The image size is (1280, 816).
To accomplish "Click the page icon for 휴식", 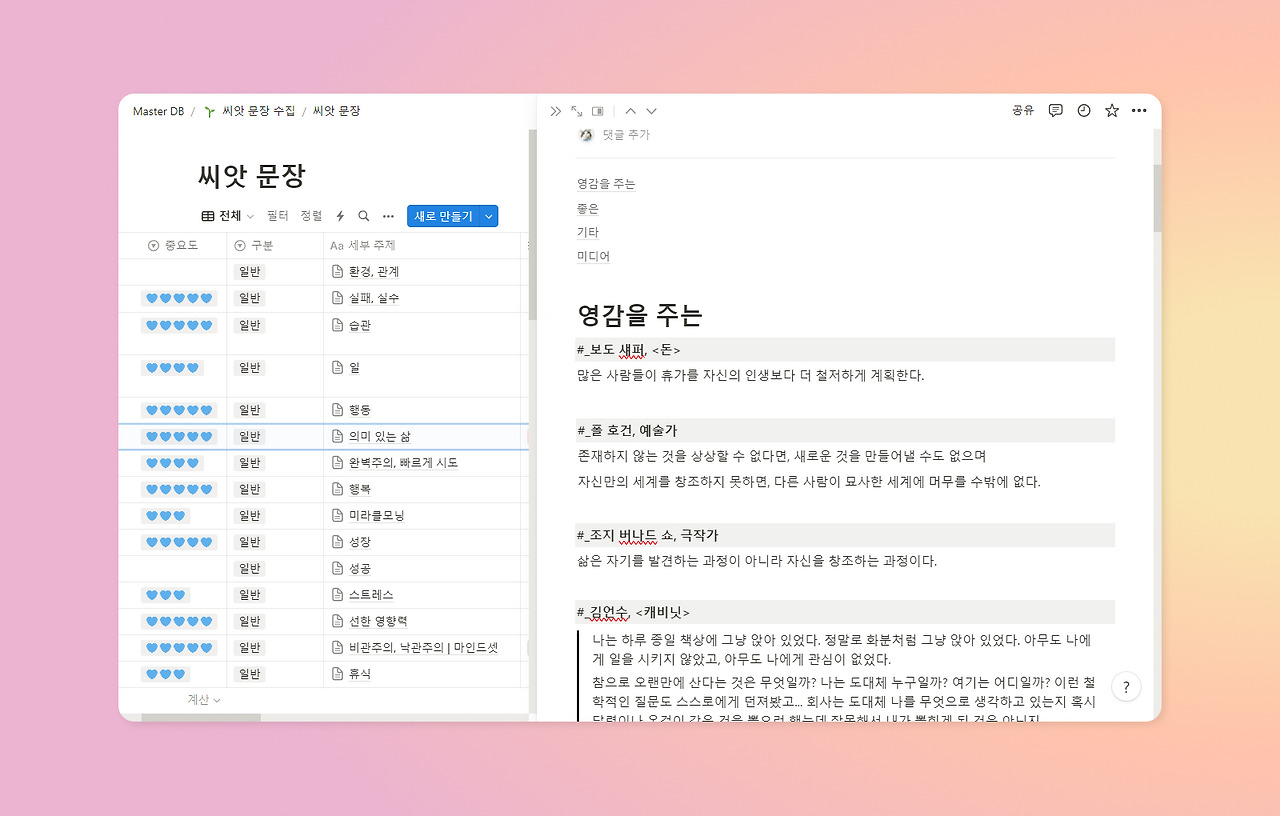I will (x=338, y=674).
